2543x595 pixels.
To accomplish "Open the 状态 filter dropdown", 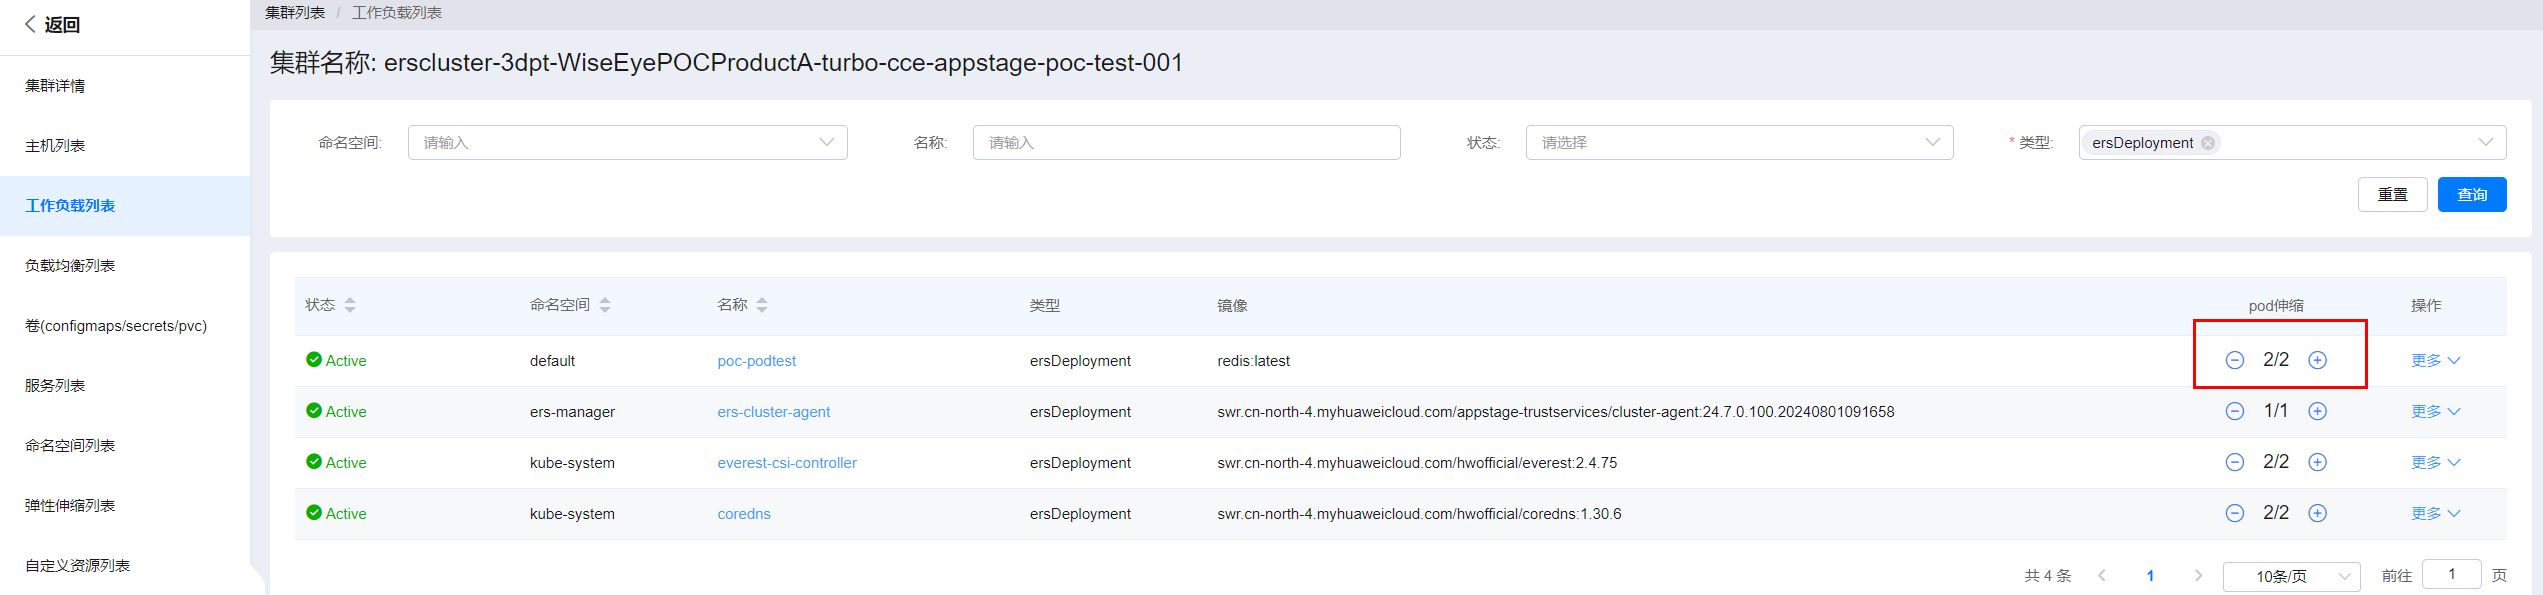I will point(1738,143).
